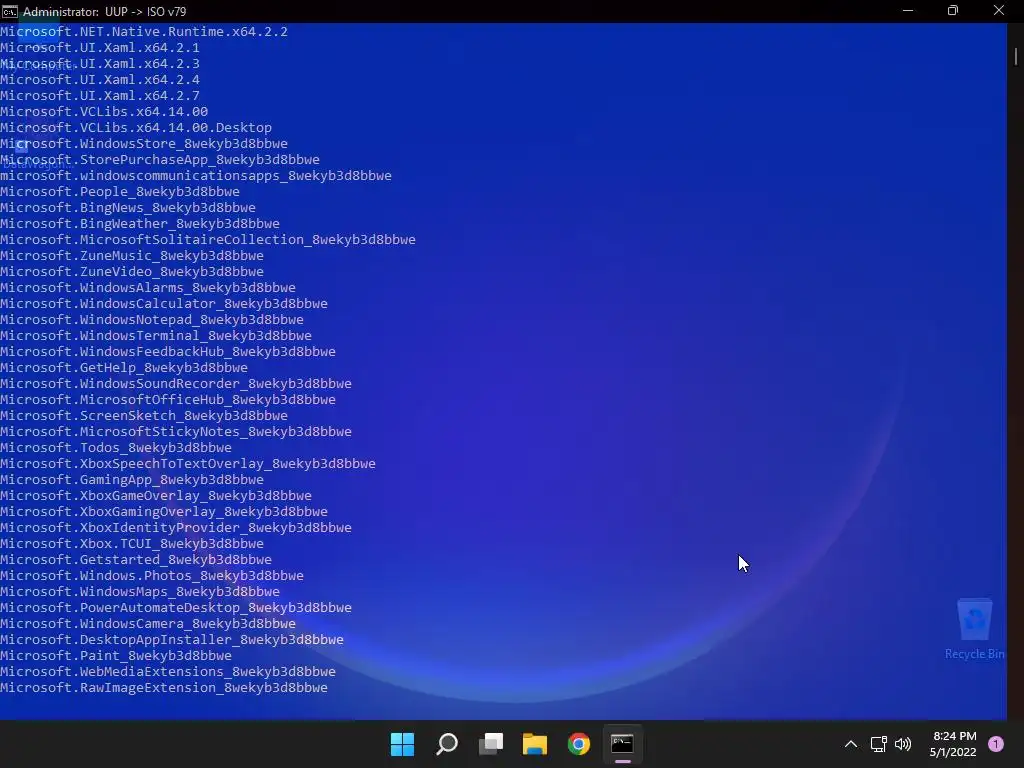Launch File Explorer from taskbar
Viewport: 1024px width, 768px height.
tap(535, 744)
